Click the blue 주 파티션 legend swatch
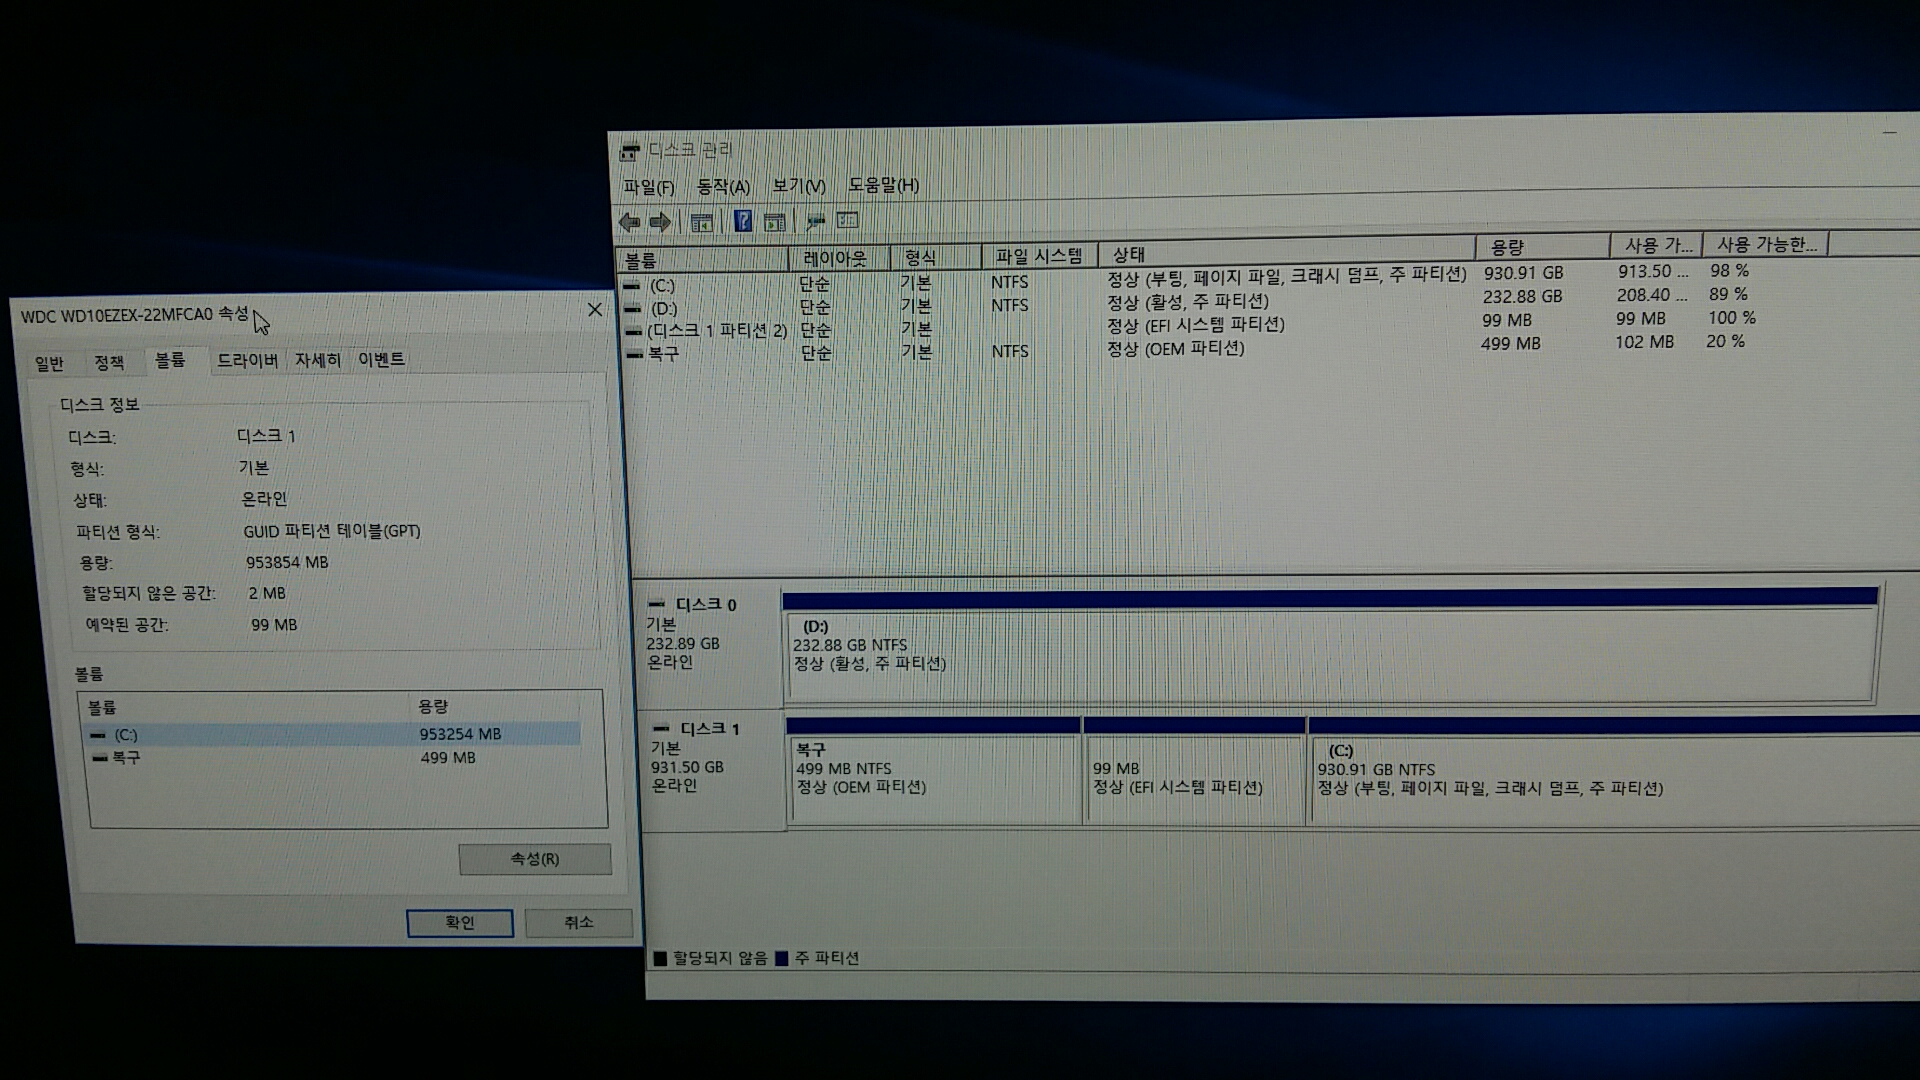This screenshot has height=1080, width=1920. pyautogui.click(x=782, y=958)
